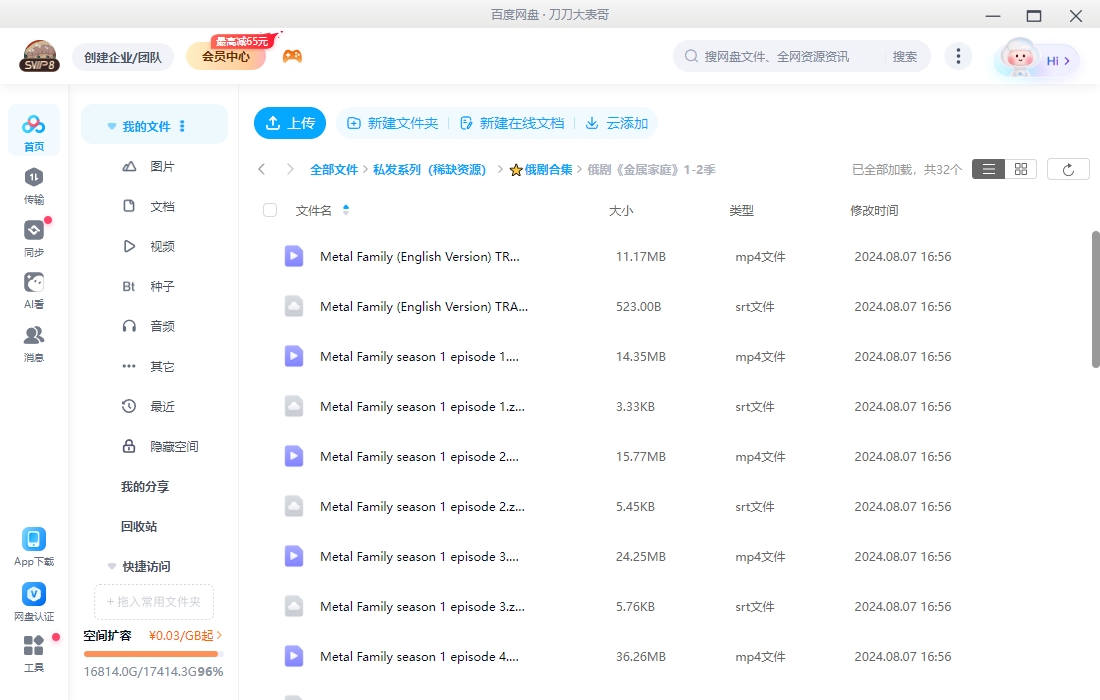Screen dimensions: 1100x700
Task: Click the mp4 icon of season 1 episode 2
Action: point(294,456)
